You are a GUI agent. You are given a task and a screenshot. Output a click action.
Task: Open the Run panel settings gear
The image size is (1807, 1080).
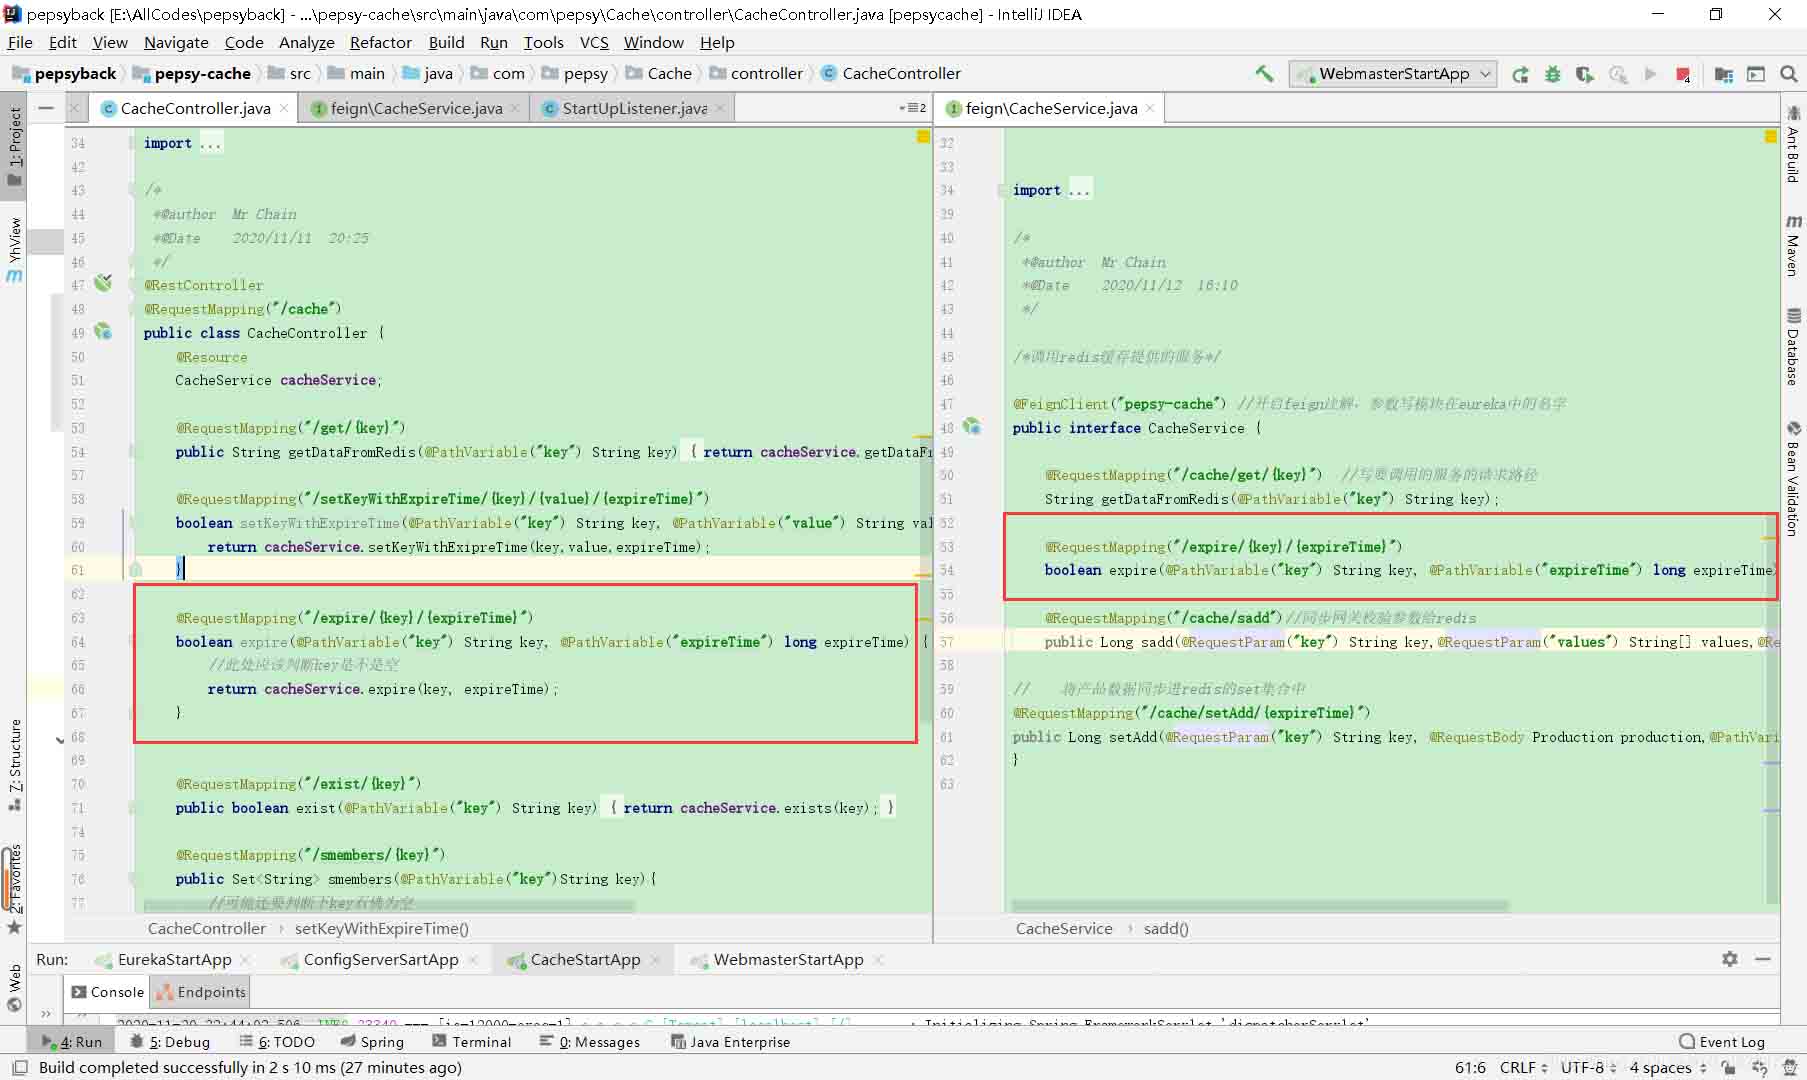[x=1730, y=959]
